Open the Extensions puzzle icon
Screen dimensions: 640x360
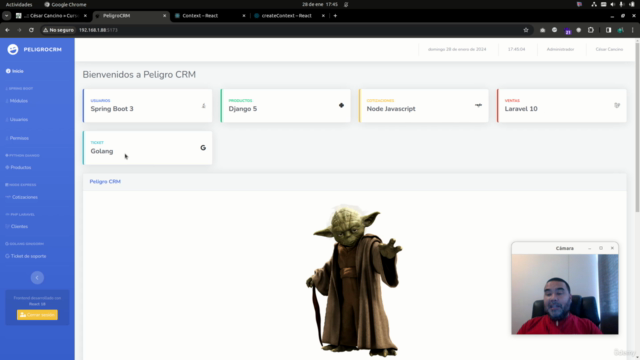point(591,30)
